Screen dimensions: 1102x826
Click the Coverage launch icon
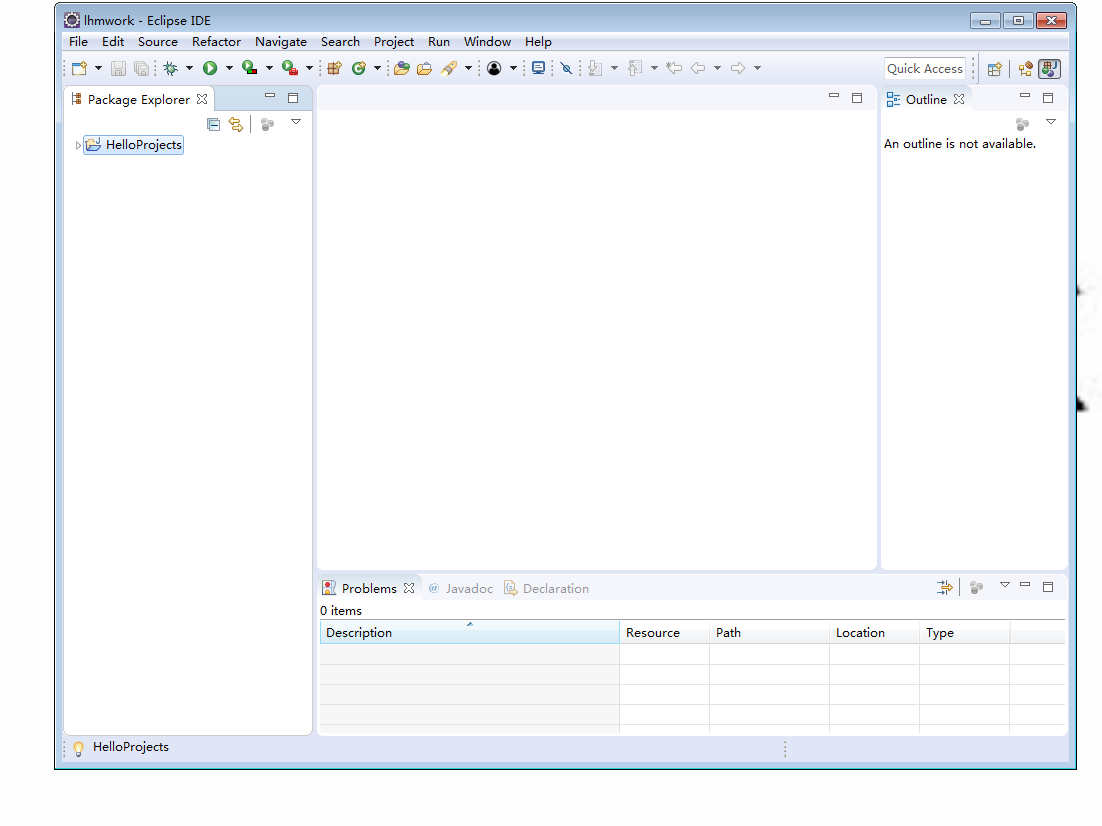click(x=249, y=68)
